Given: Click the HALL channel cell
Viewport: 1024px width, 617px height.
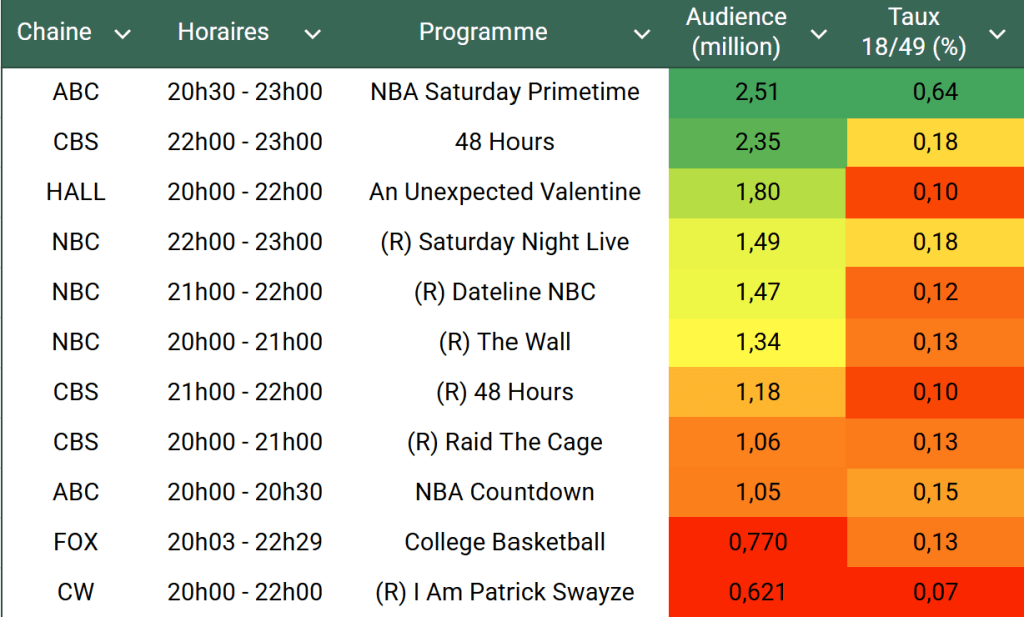Looking at the screenshot, I should pos(76,192).
